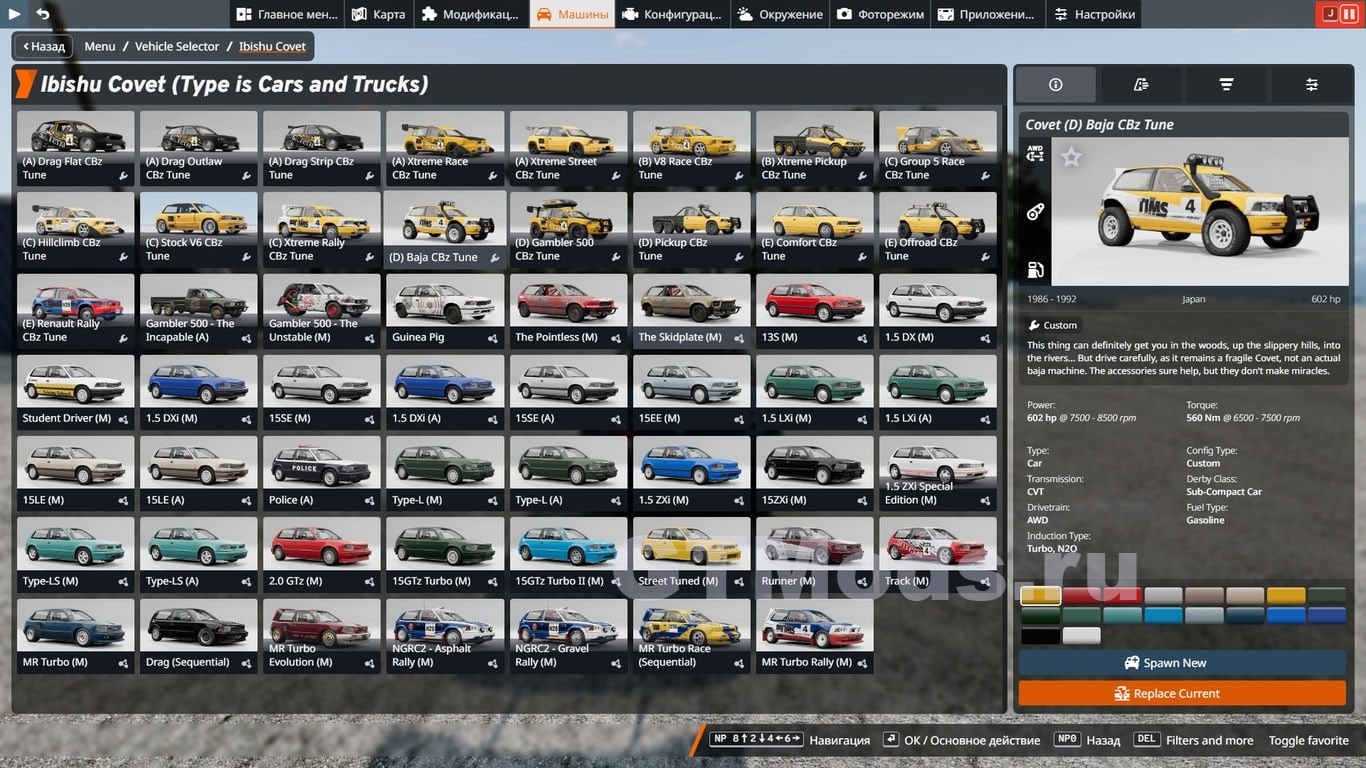The image size is (1366, 768).
Task: Select the Guinea Pig configuration thumbnail
Action: 444,310
